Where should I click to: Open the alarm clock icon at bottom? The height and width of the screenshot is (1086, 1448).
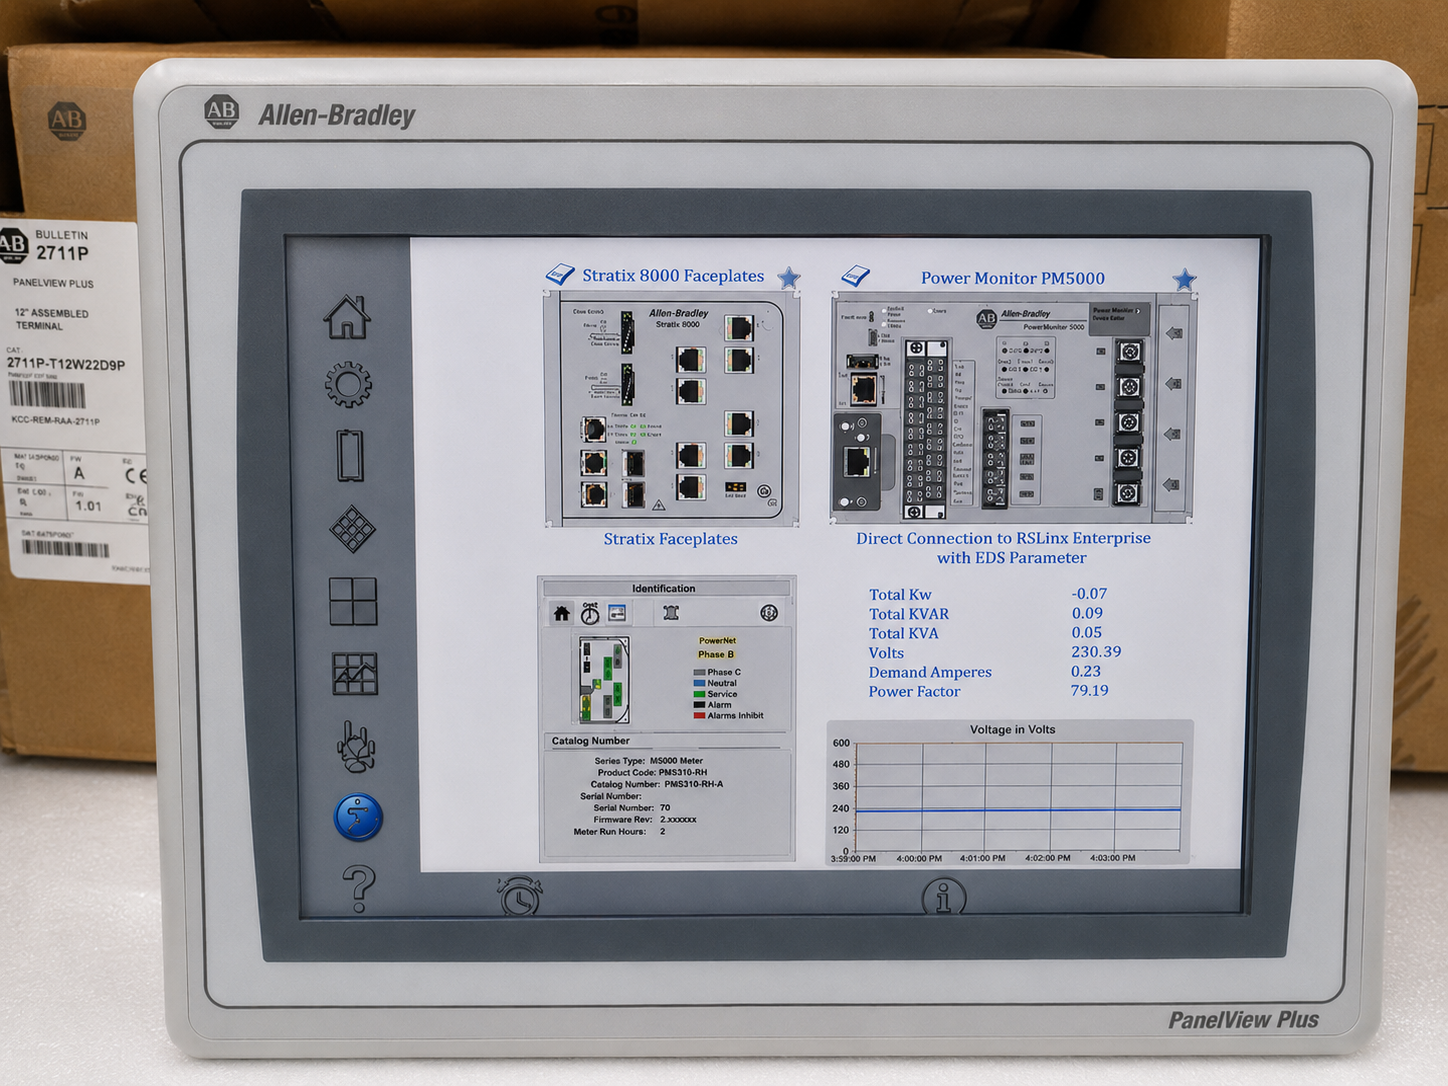click(520, 895)
